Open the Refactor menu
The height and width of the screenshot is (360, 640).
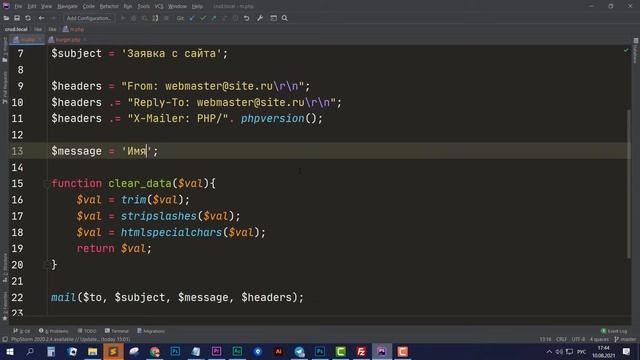pyautogui.click(x=109, y=7)
